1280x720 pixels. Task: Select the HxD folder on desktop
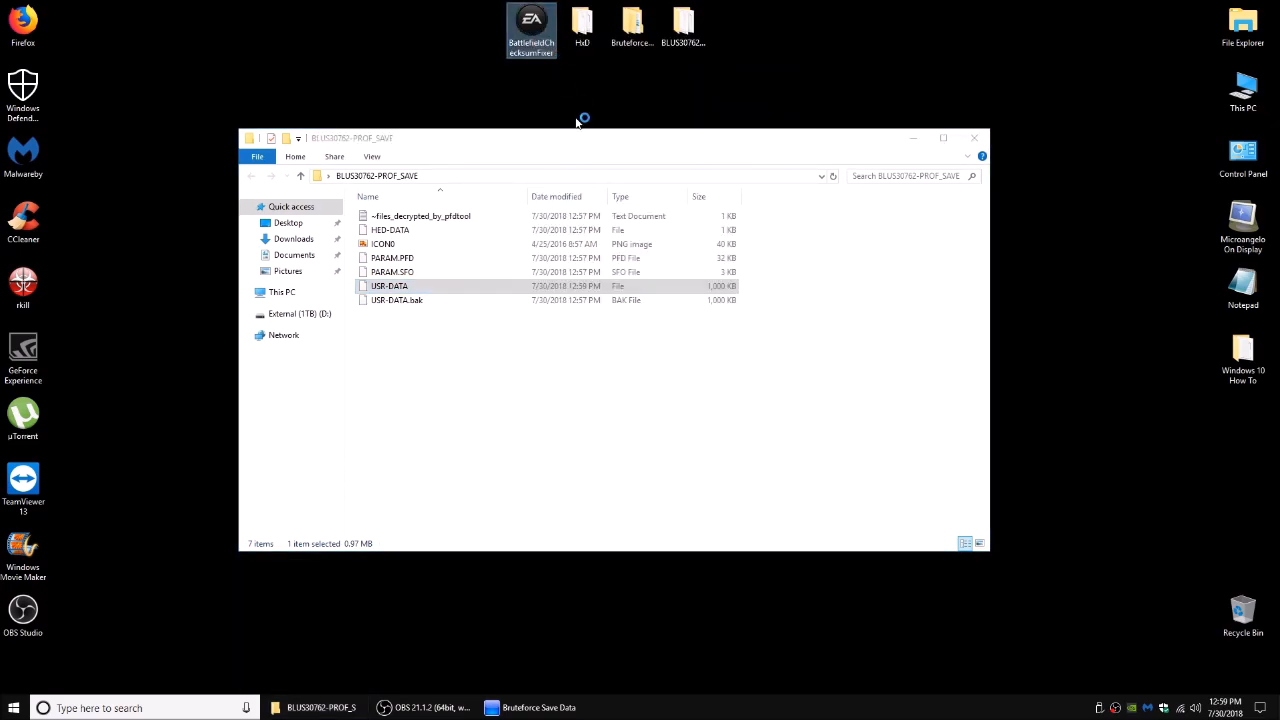(x=582, y=27)
